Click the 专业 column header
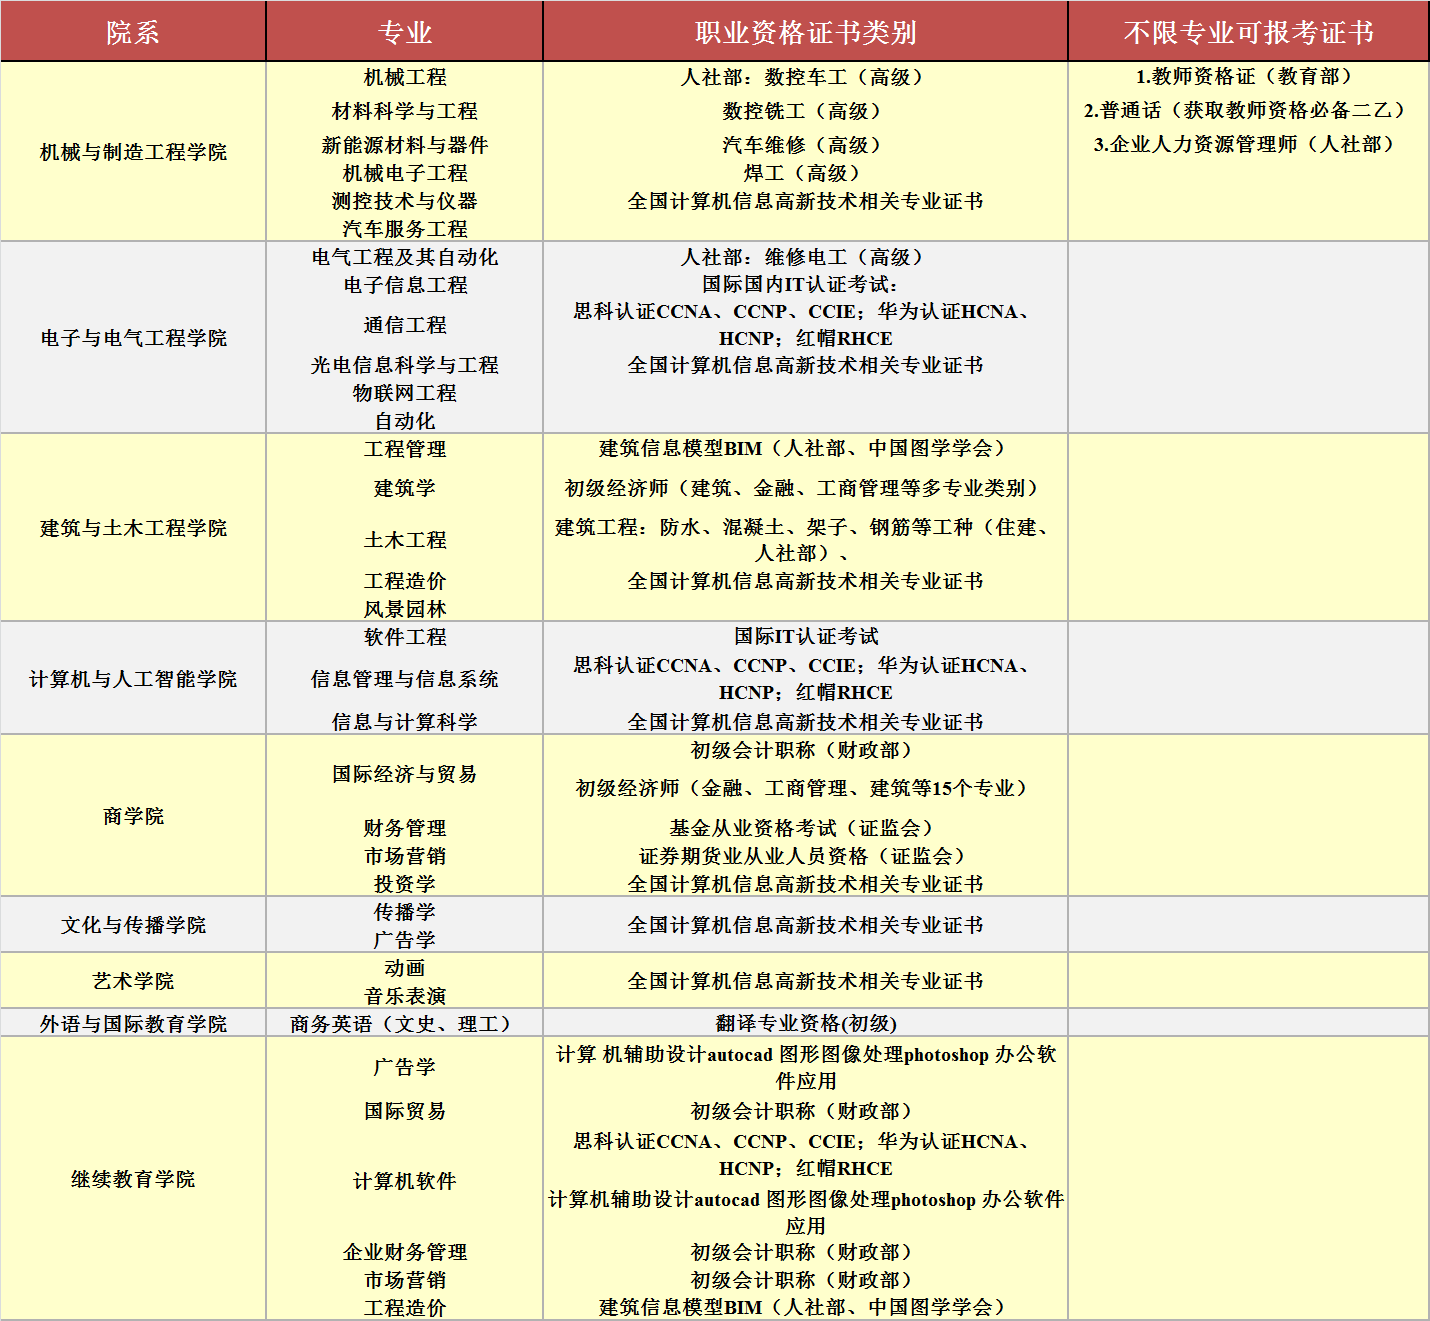The image size is (1430, 1321). click(405, 32)
